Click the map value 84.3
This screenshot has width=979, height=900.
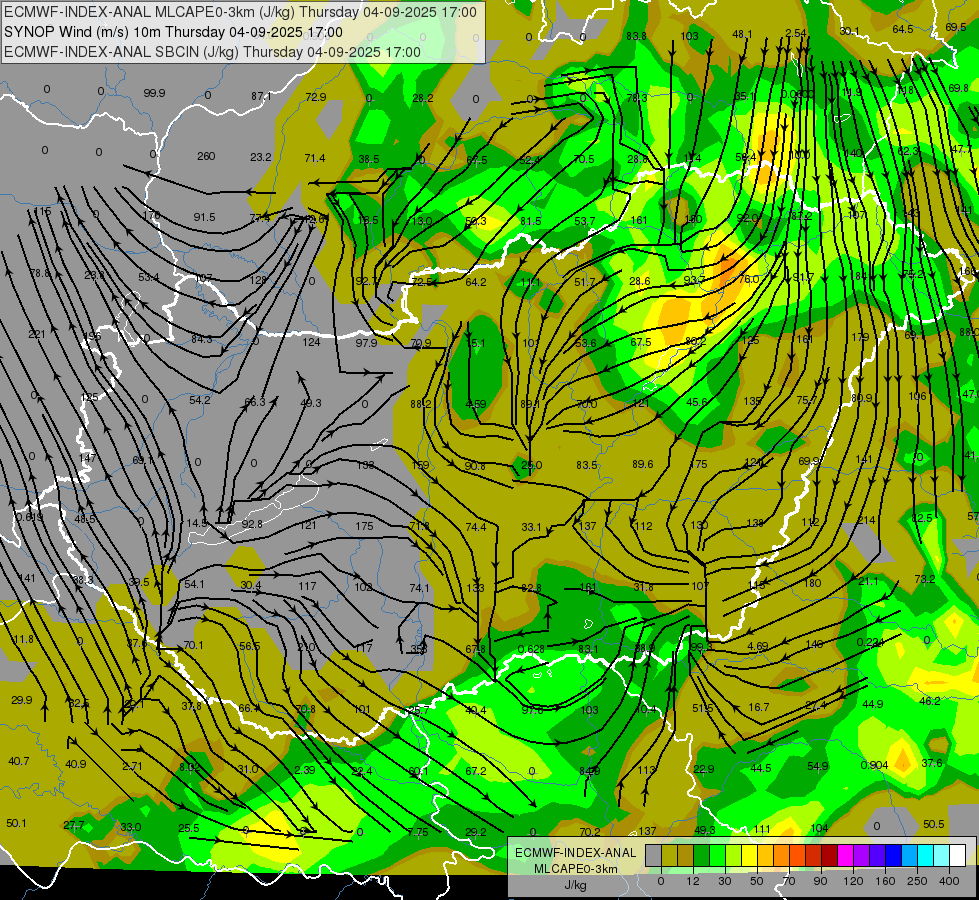tap(202, 339)
